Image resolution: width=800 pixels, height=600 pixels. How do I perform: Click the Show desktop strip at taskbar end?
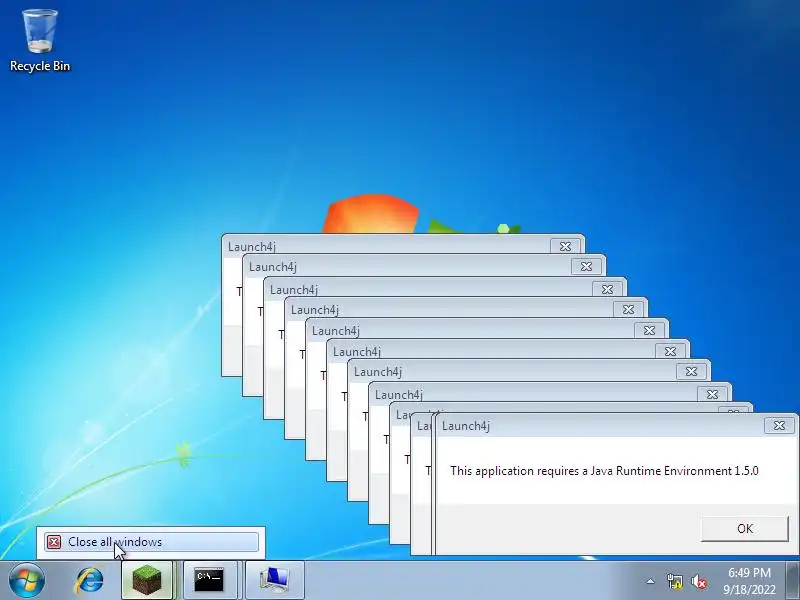(794, 580)
